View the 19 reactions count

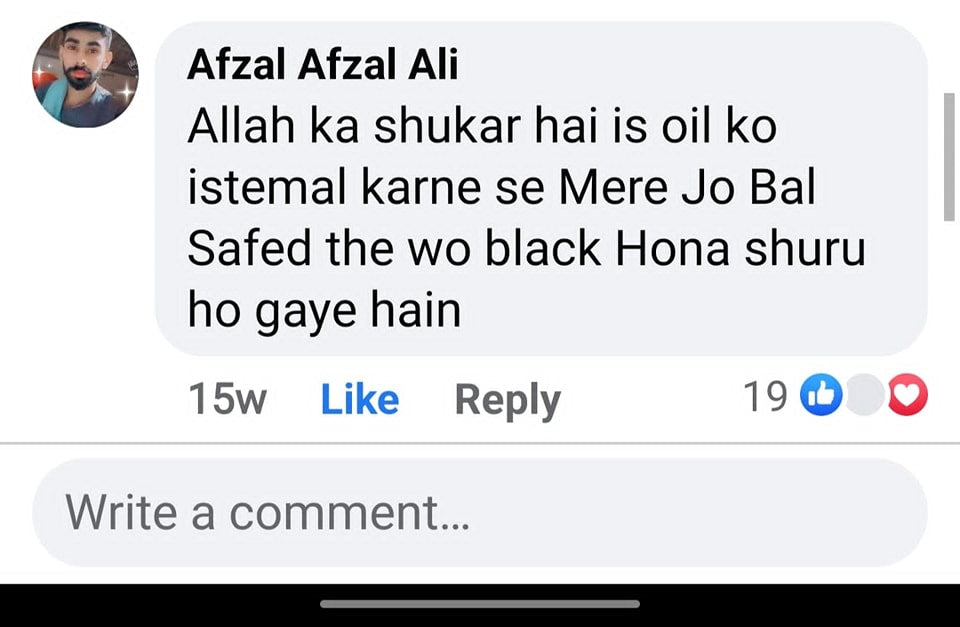click(765, 397)
